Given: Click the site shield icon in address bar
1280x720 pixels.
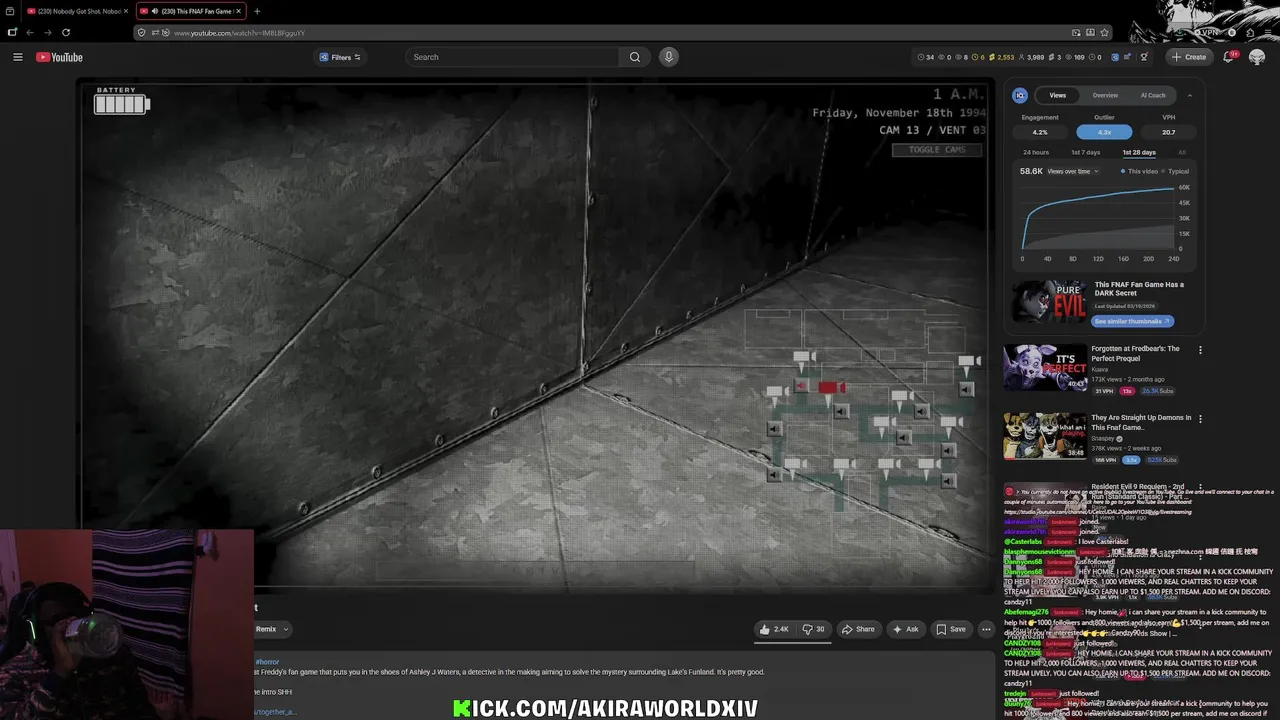Looking at the screenshot, I should [x=143, y=33].
